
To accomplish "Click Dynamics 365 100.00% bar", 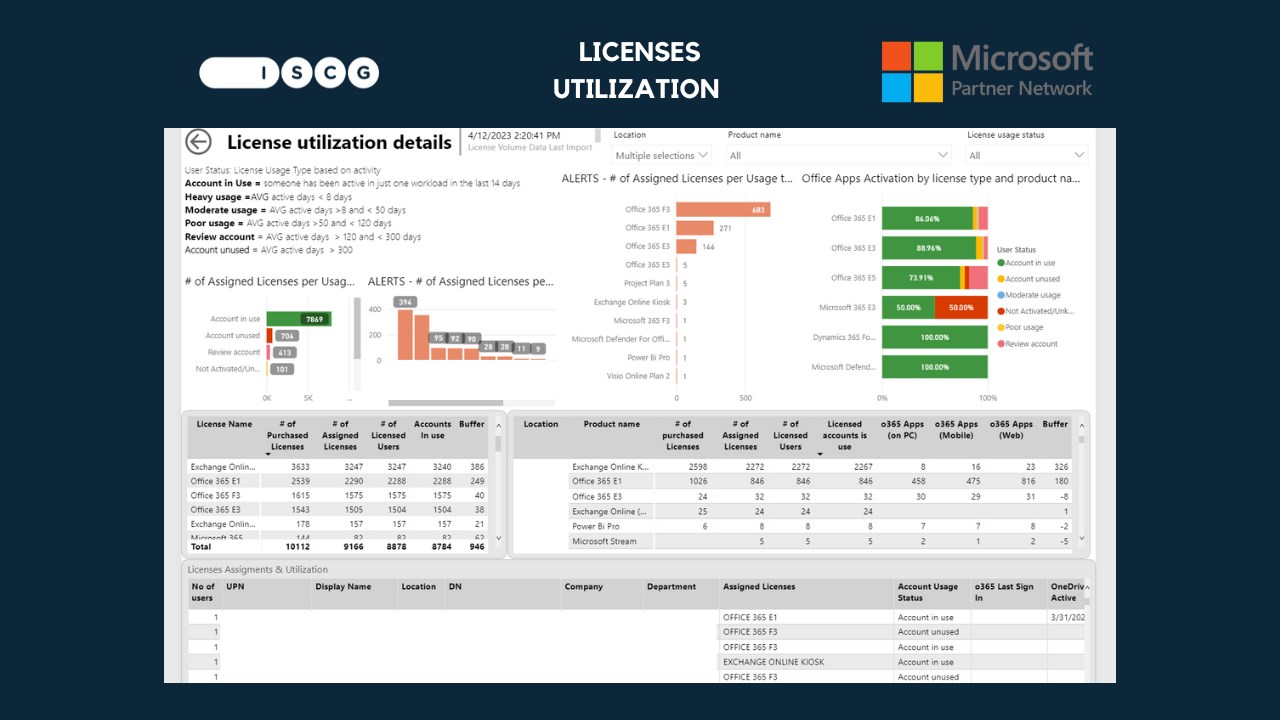I will pos(935,337).
